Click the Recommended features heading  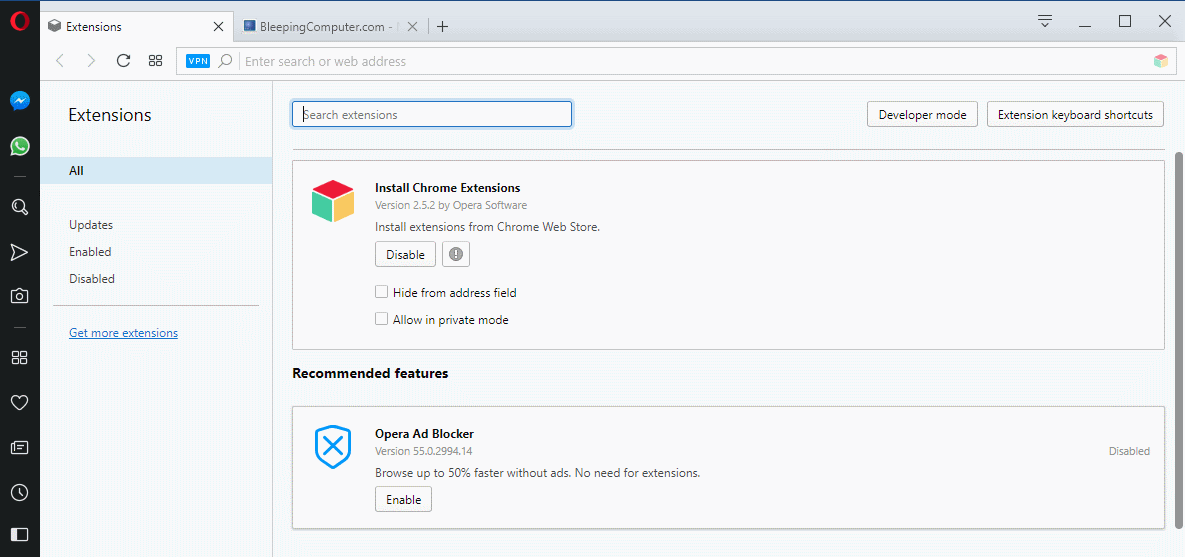click(x=370, y=373)
